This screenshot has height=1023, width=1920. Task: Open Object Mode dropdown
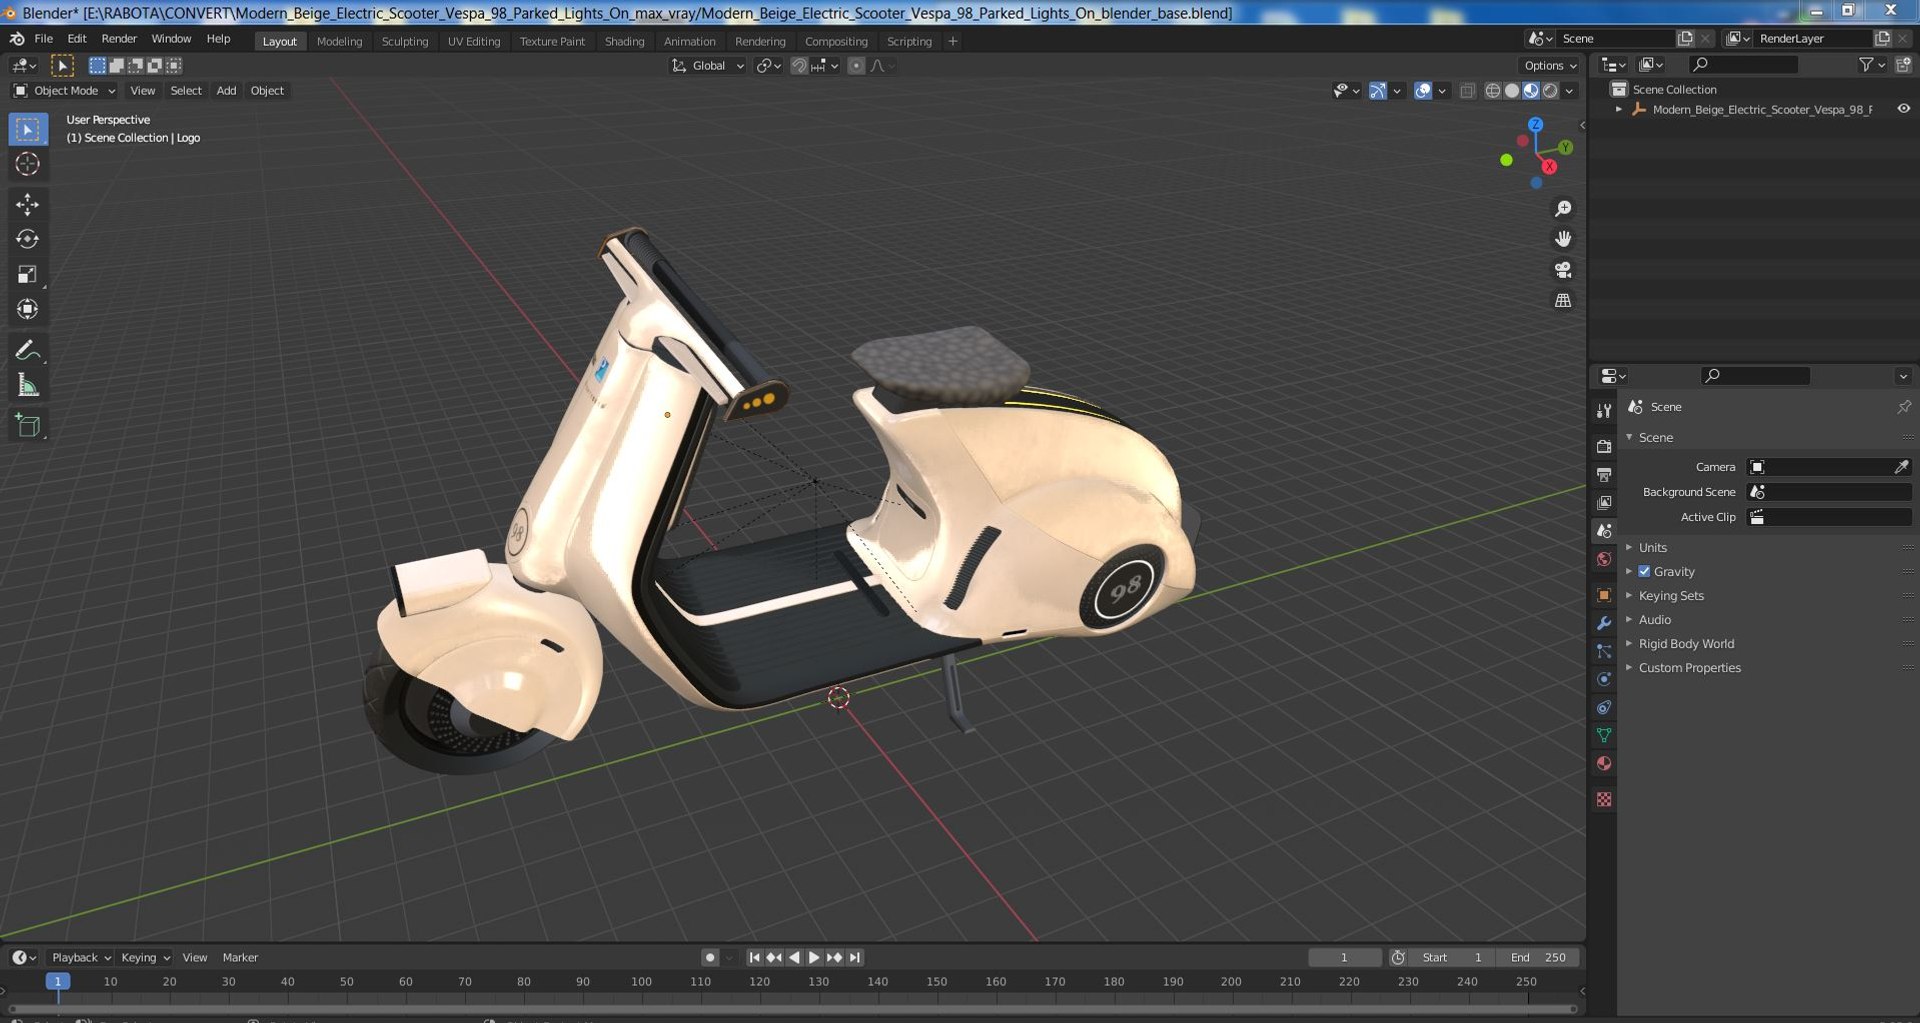pyautogui.click(x=64, y=91)
